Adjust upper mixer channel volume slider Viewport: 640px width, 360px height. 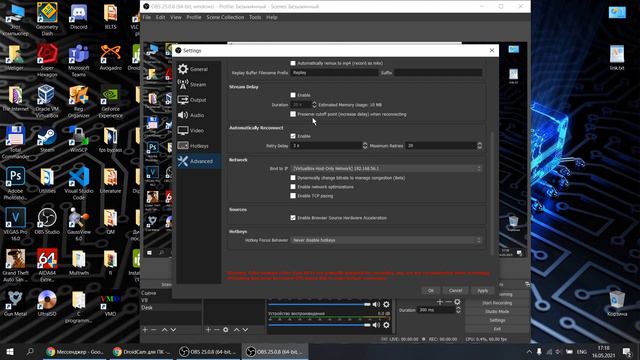tap(319, 304)
